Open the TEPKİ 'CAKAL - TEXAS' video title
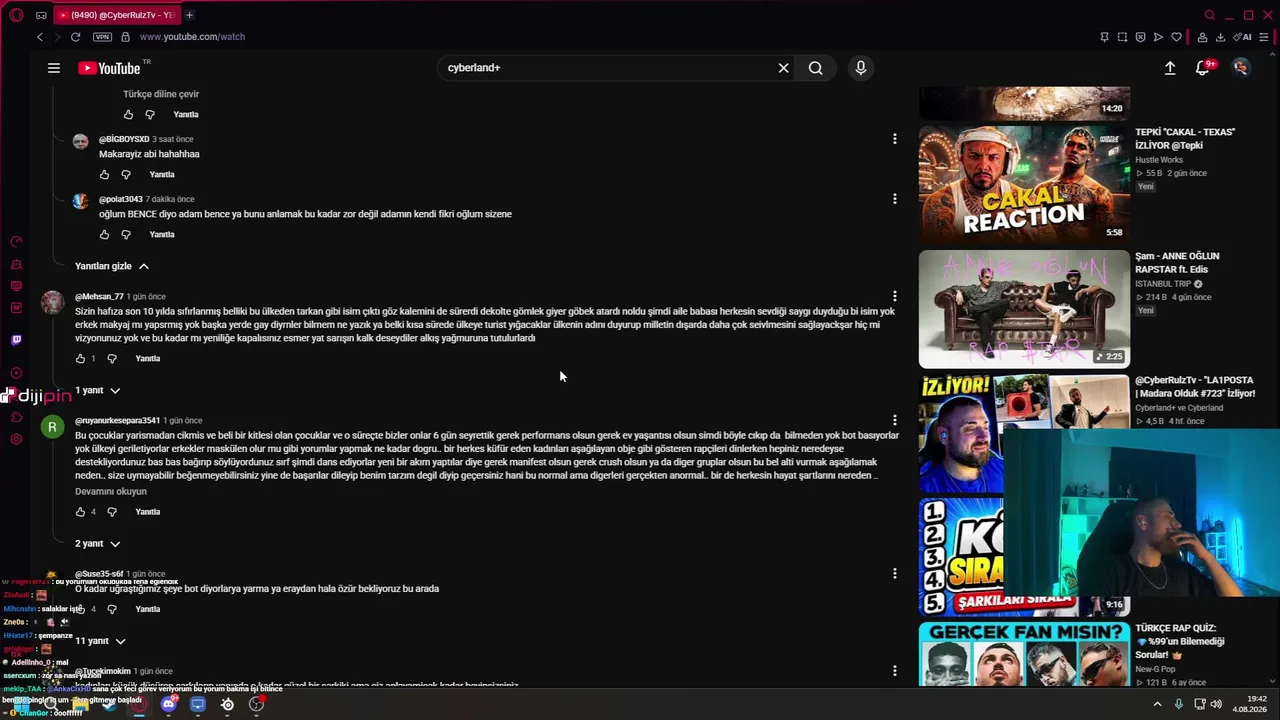 coord(1185,139)
